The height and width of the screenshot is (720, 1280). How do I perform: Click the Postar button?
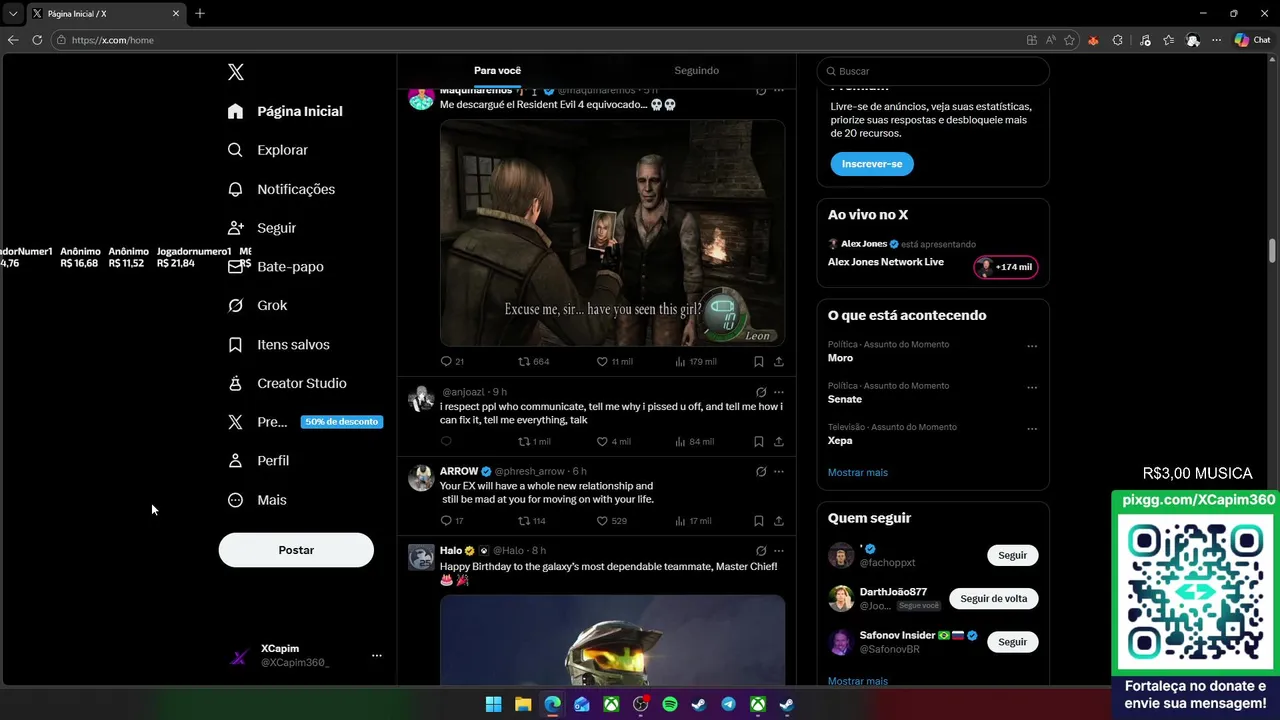(x=296, y=550)
